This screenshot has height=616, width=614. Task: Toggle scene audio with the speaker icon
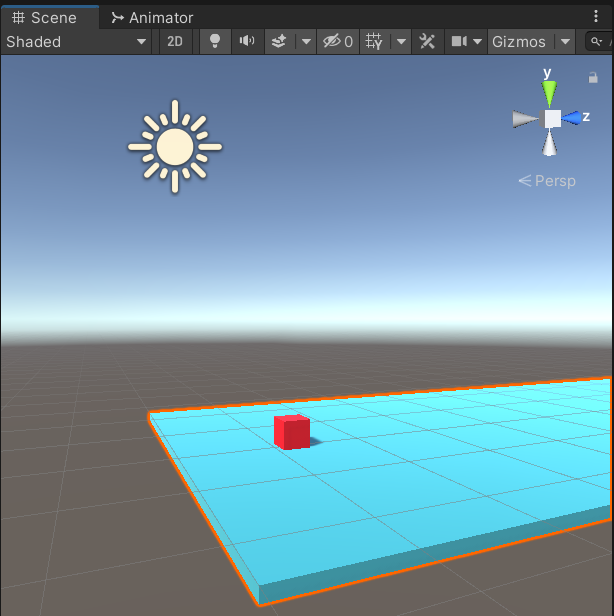pos(247,42)
